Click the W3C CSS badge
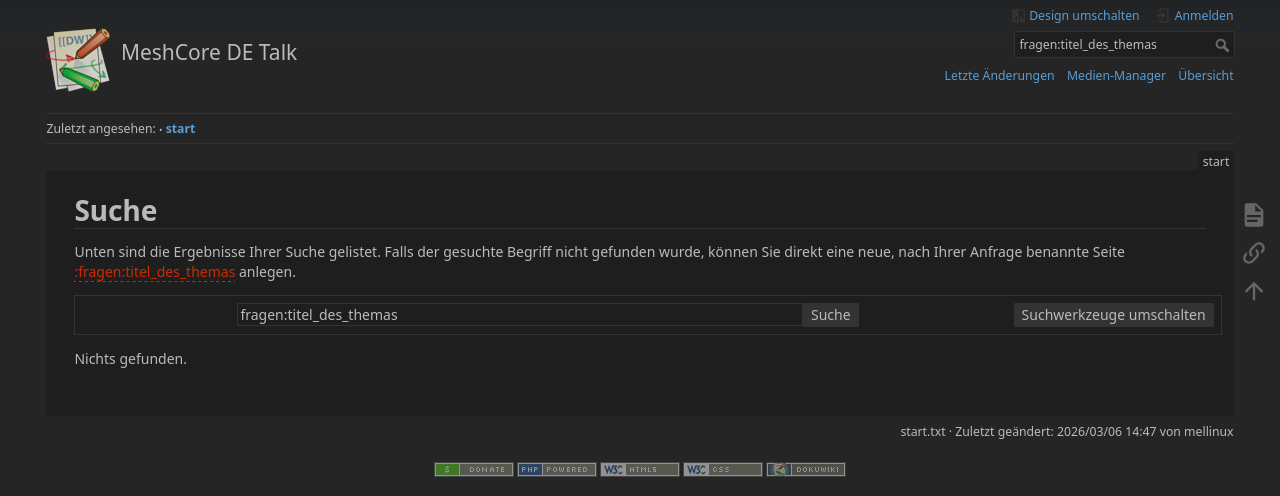Image resolution: width=1280 pixels, height=496 pixels. [x=723, y=469]
